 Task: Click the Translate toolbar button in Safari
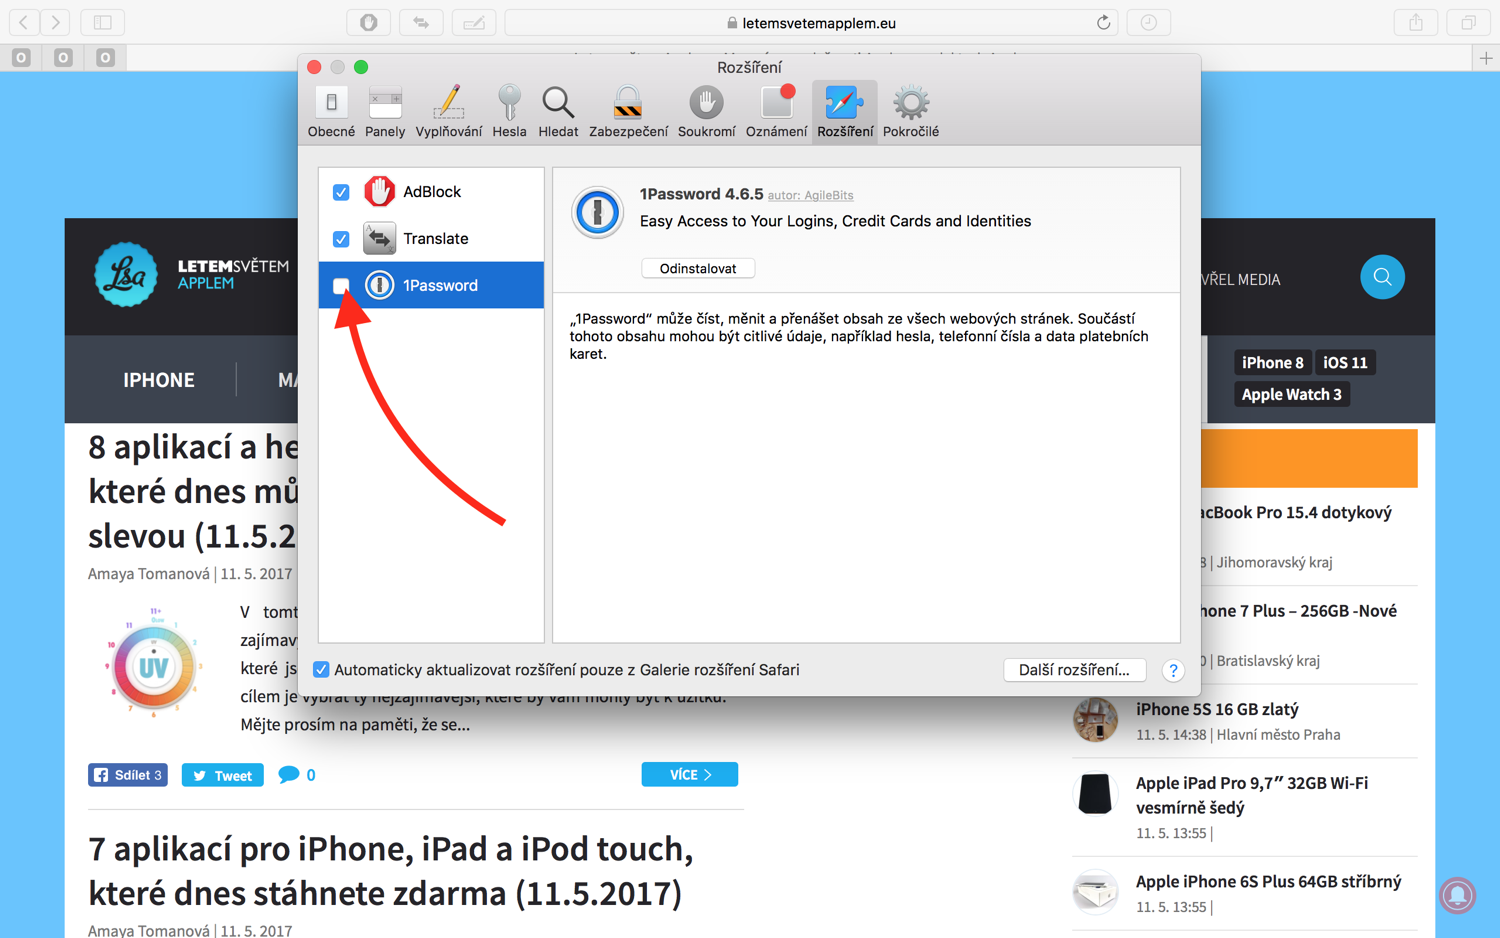coord(421,22)
